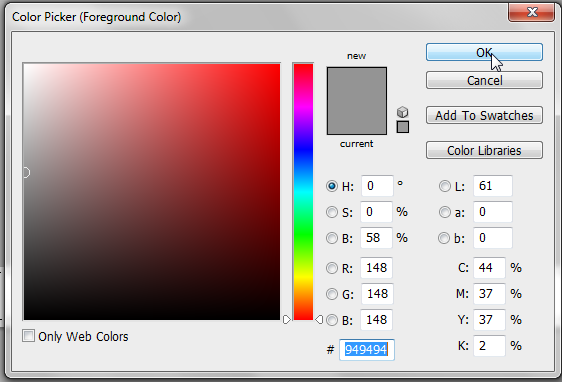Click the brightness field showing 58
Image resolution: width=562 pixels, height=382 pixels.
point(376,238)
